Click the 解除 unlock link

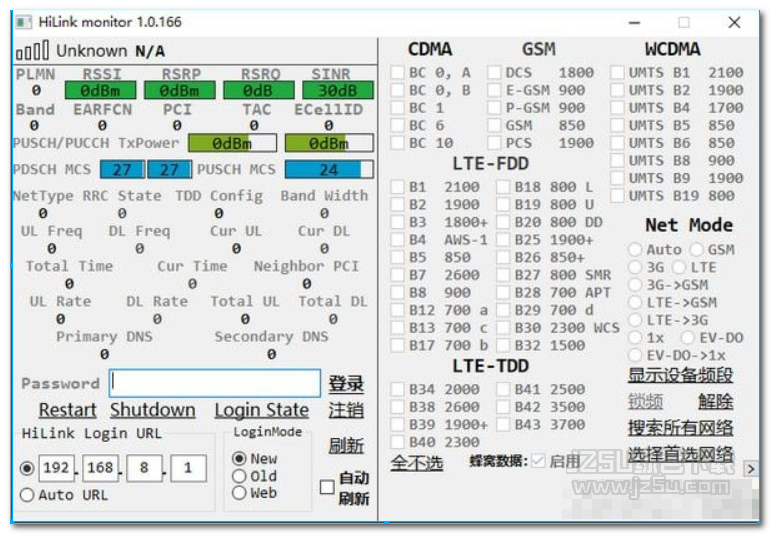715,402
